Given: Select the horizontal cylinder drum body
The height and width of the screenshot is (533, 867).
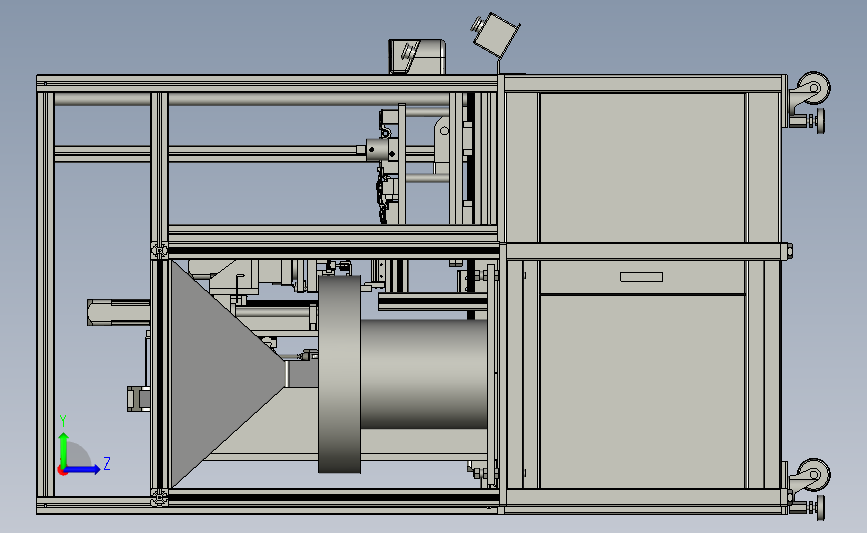Looking at the screenshot, I should point(424,374).
